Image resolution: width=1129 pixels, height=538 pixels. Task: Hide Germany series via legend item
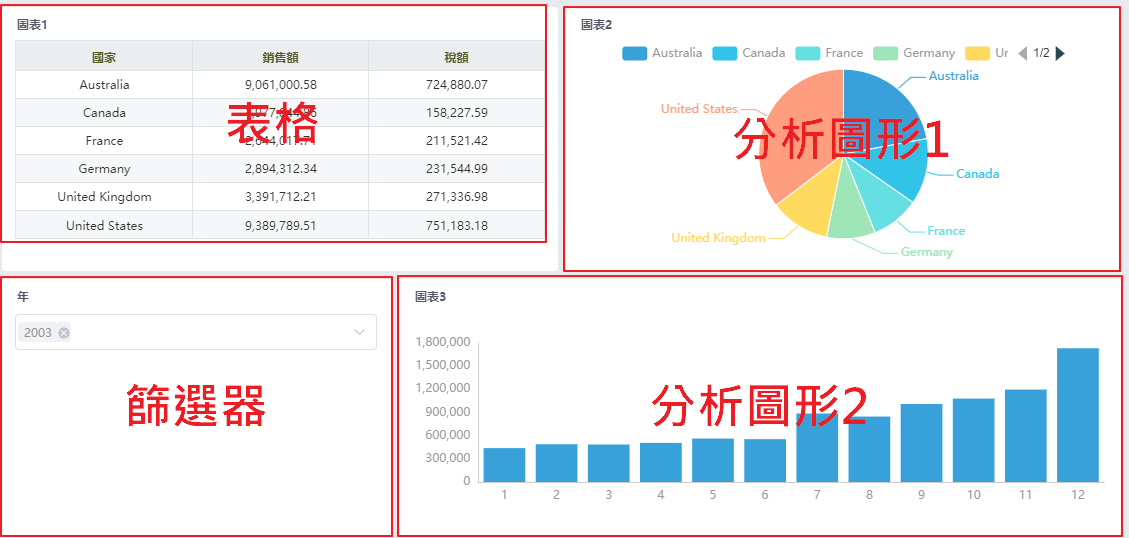914,53
